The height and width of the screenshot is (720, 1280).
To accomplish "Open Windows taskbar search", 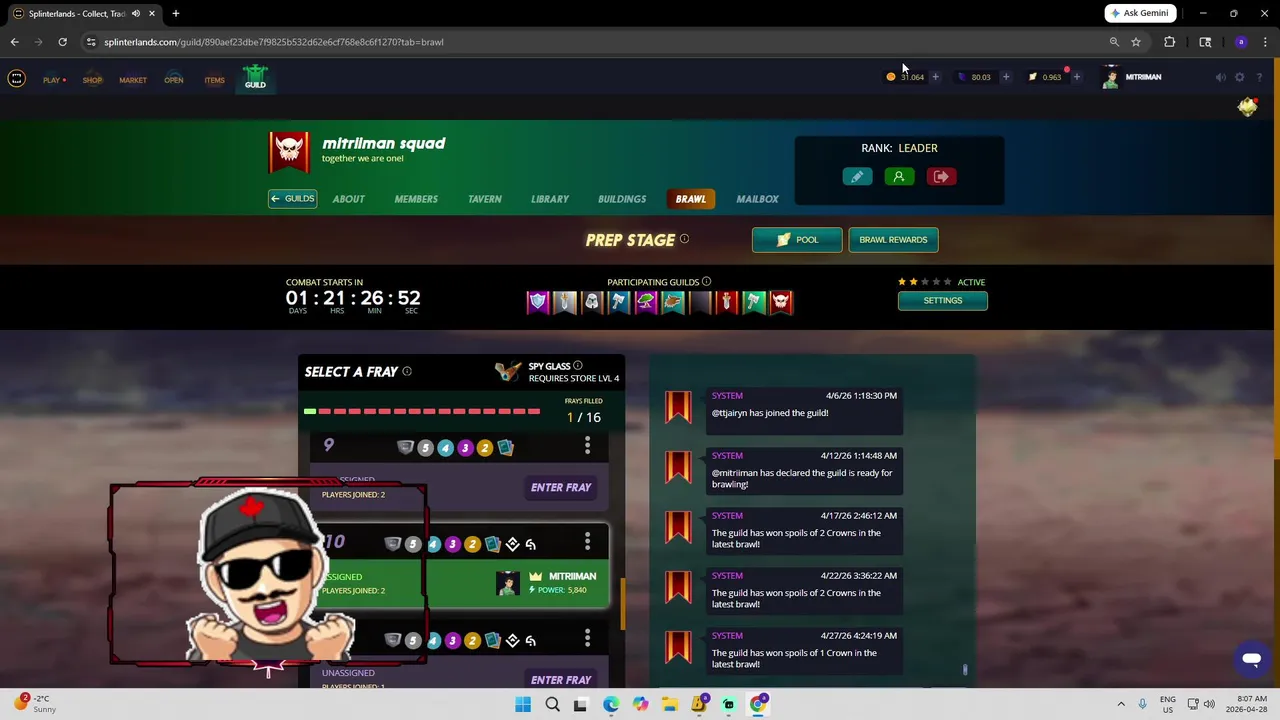I will pyautogui.click(x=552, y=704).
